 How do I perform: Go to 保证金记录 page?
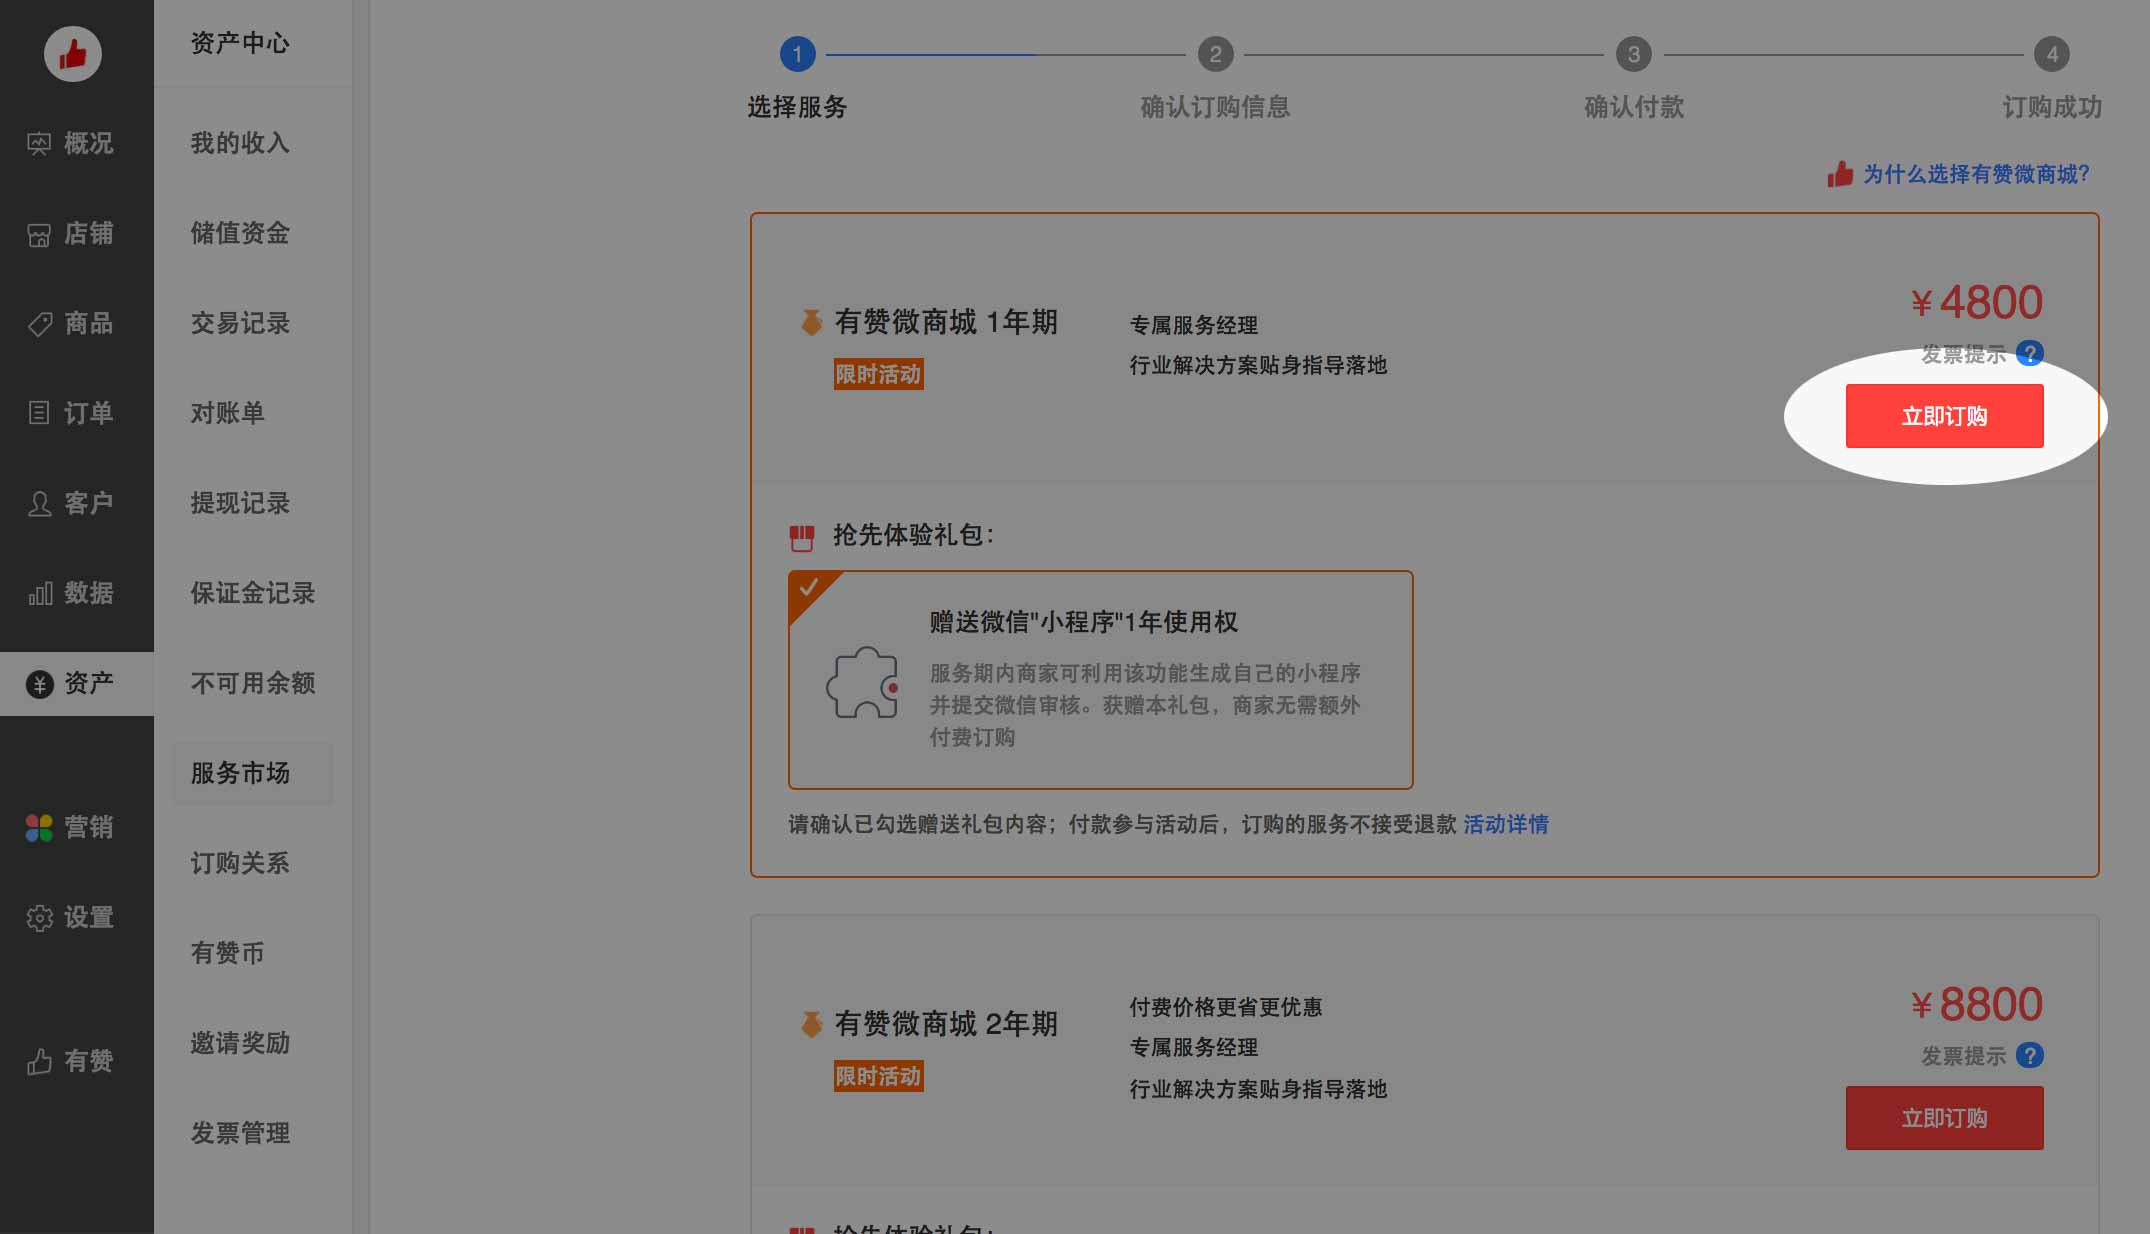253,593
